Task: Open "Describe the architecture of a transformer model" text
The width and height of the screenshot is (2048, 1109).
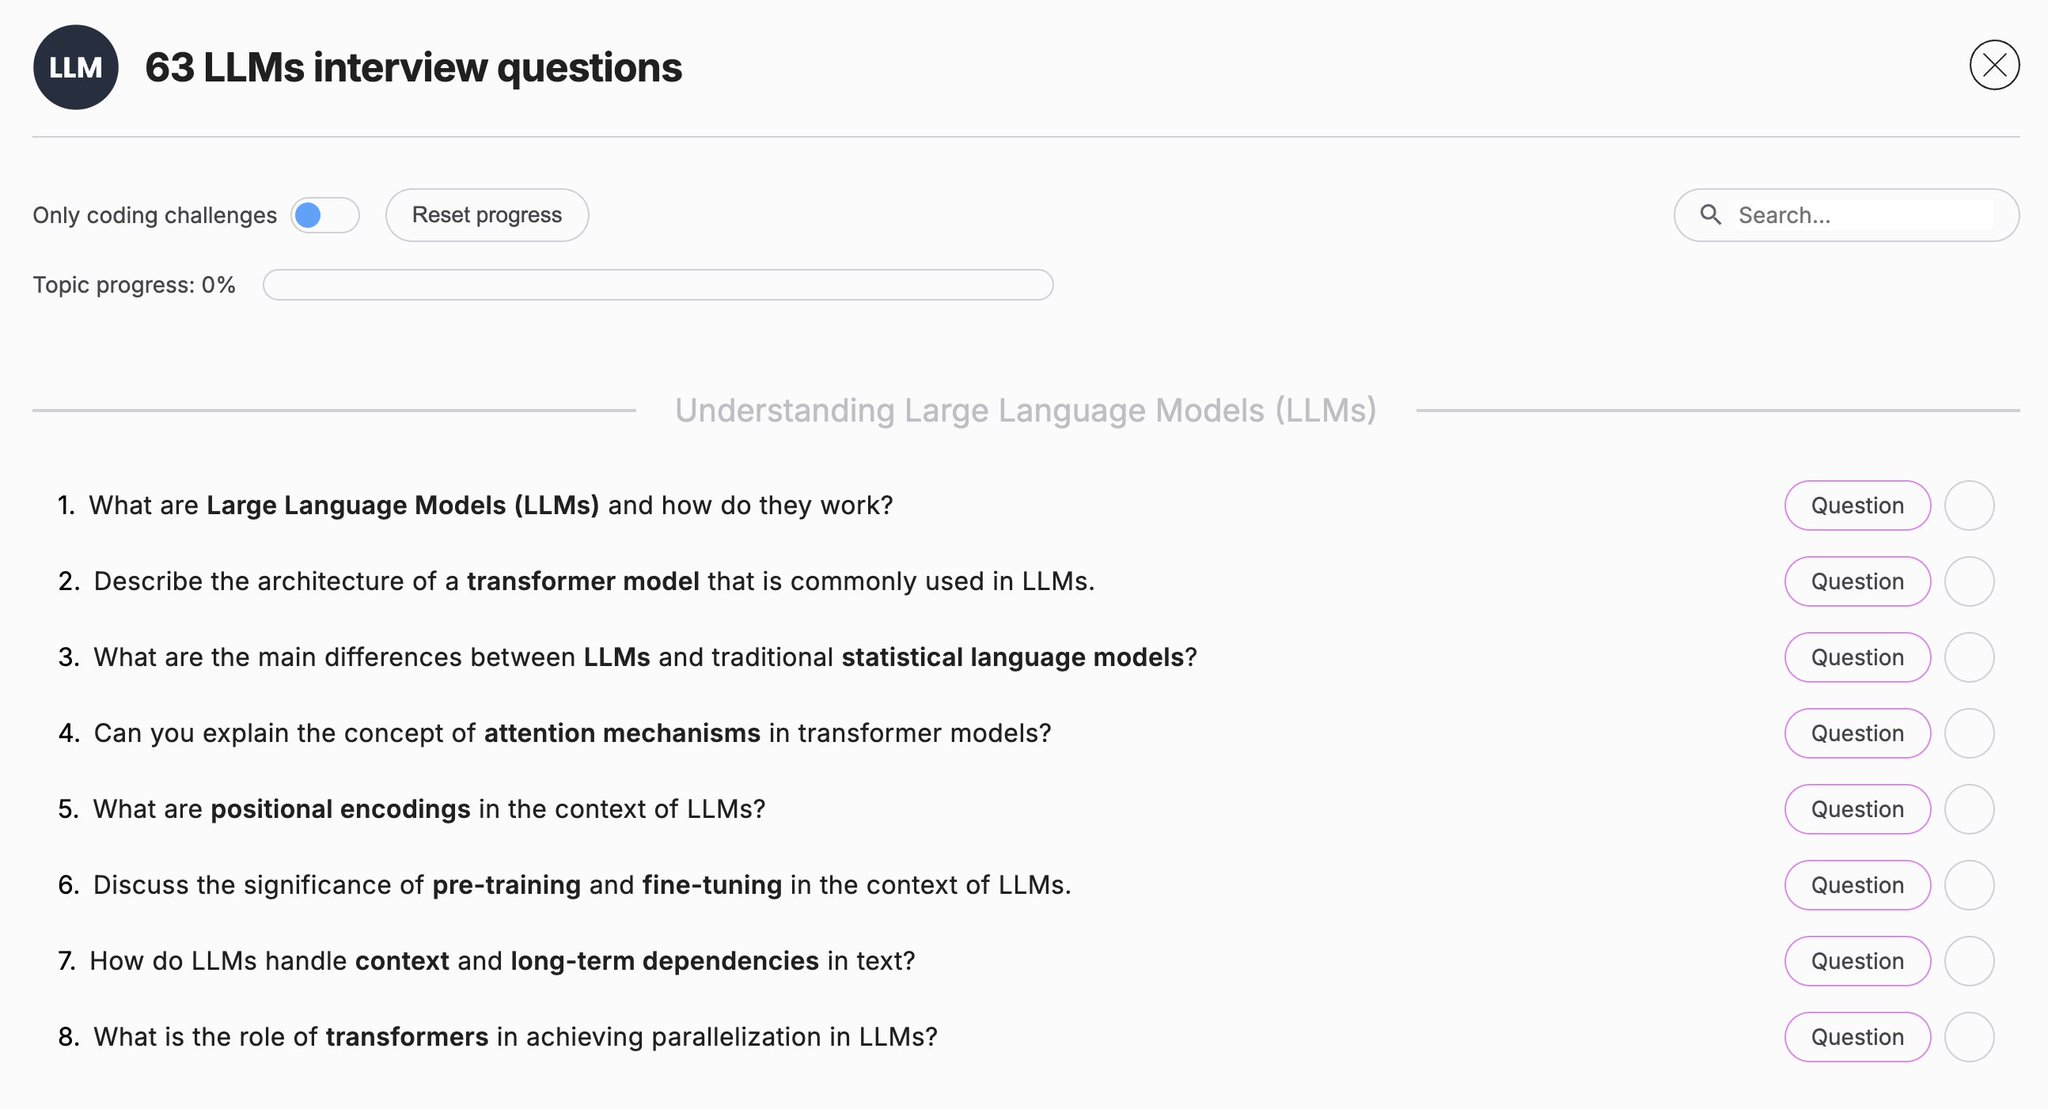Action: [x=594, y=581]
